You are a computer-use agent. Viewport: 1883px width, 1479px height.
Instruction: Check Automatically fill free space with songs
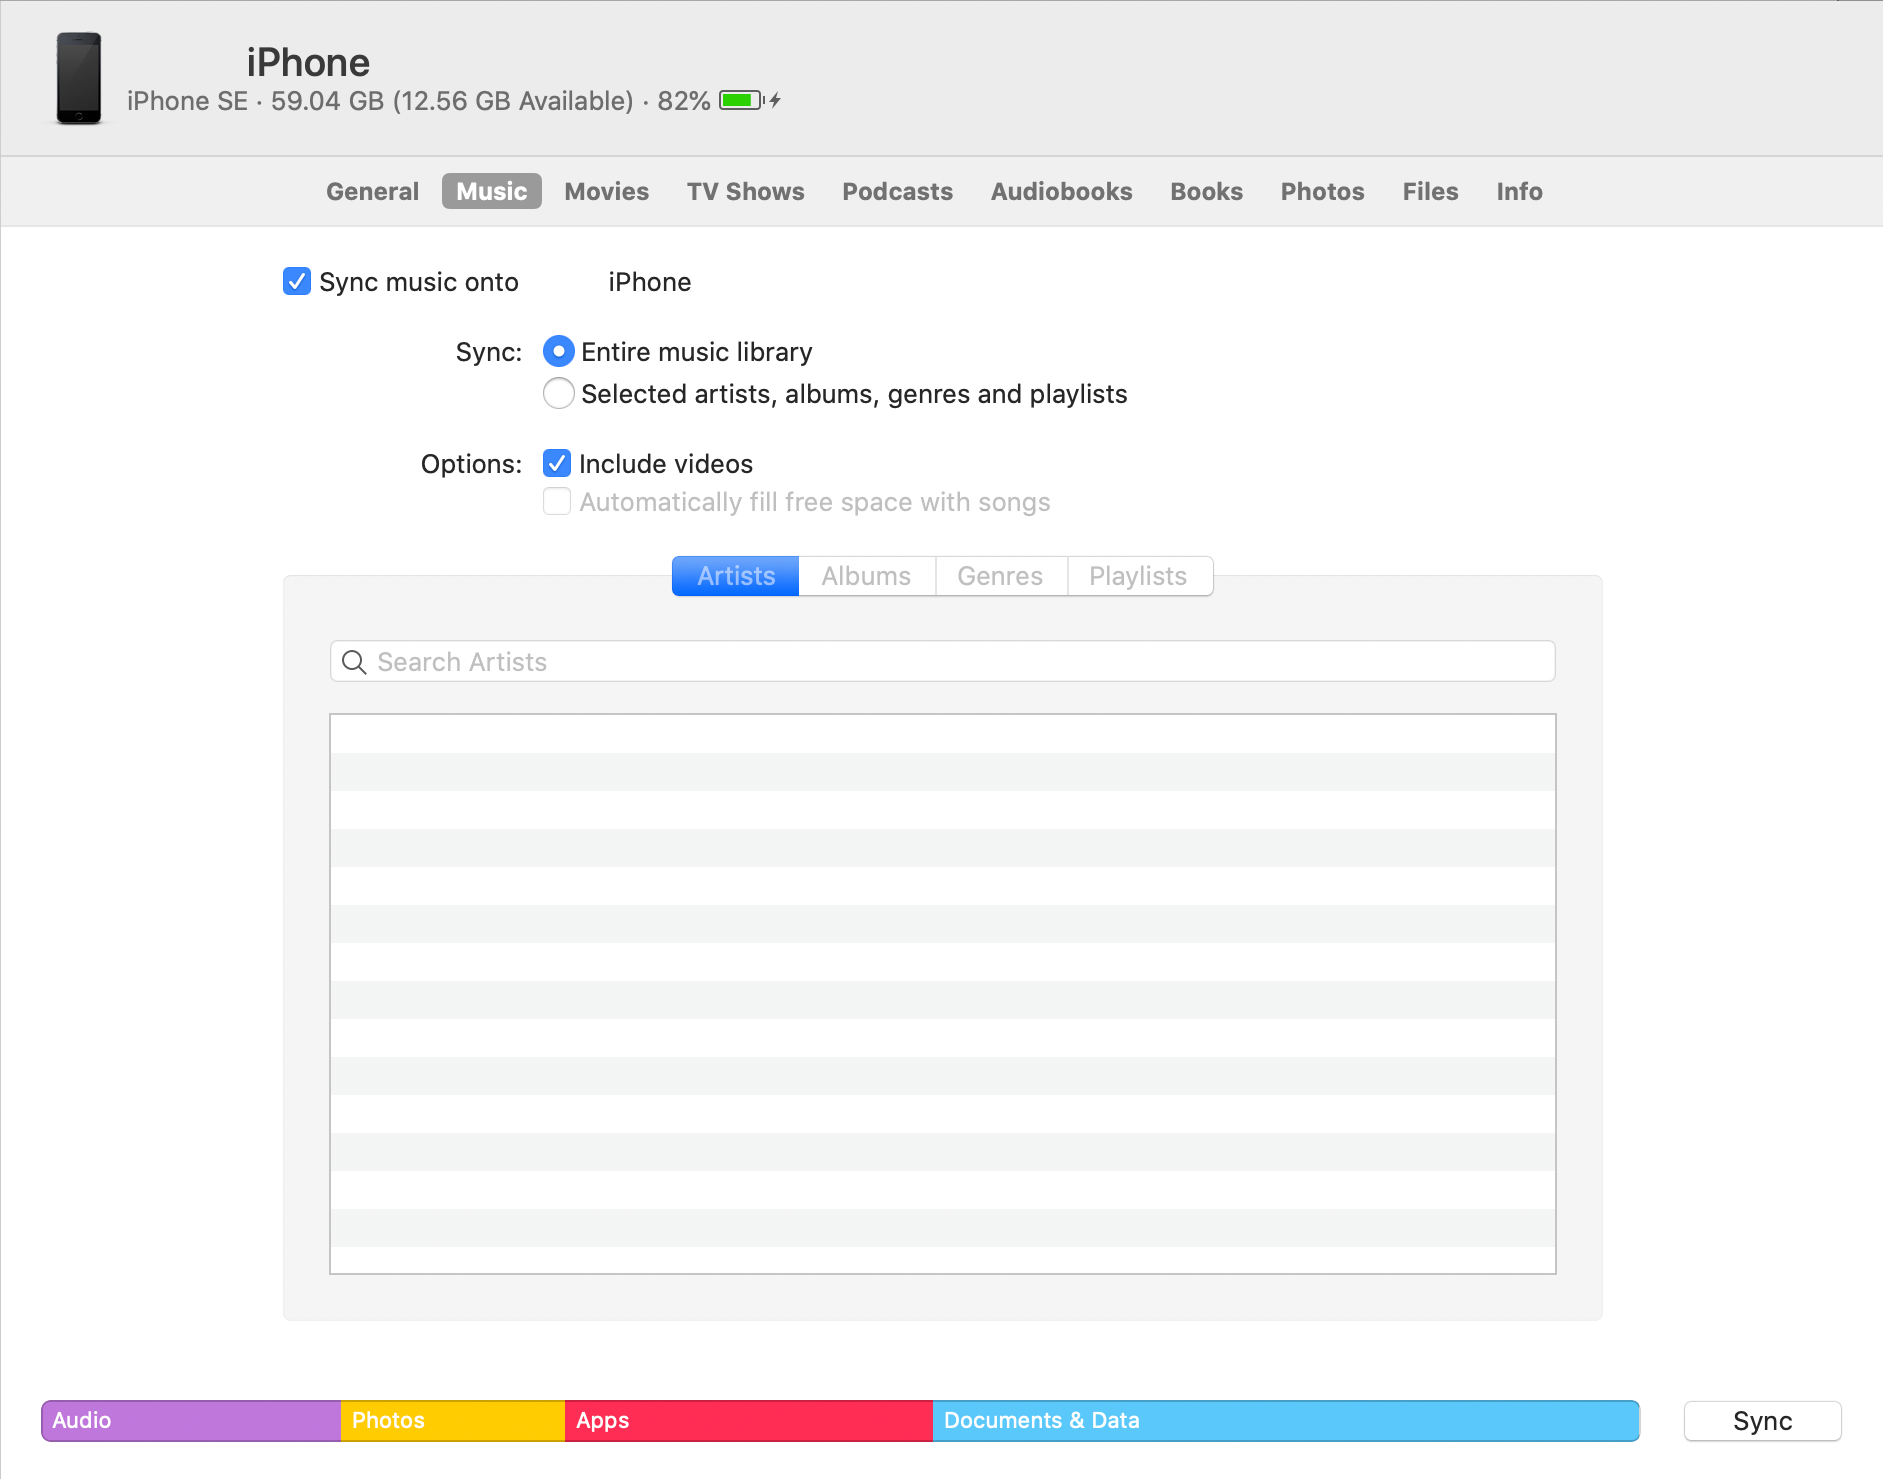(x=557, y=501)
